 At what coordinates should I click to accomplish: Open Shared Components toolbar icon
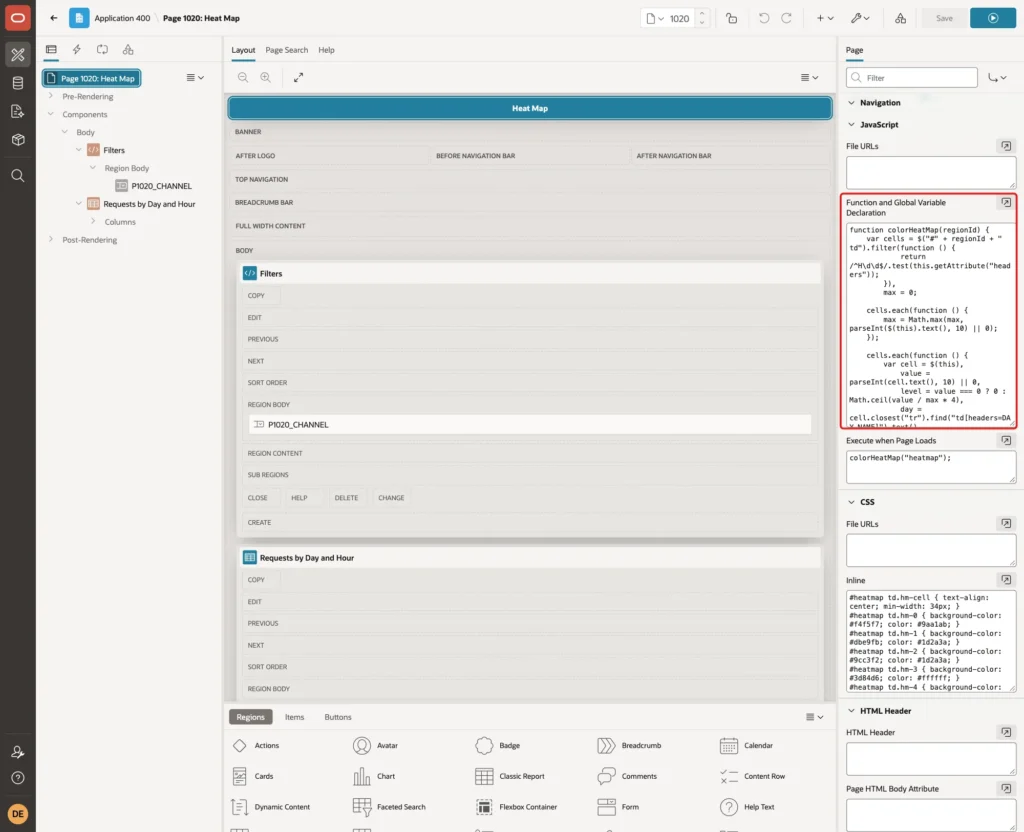900,18
